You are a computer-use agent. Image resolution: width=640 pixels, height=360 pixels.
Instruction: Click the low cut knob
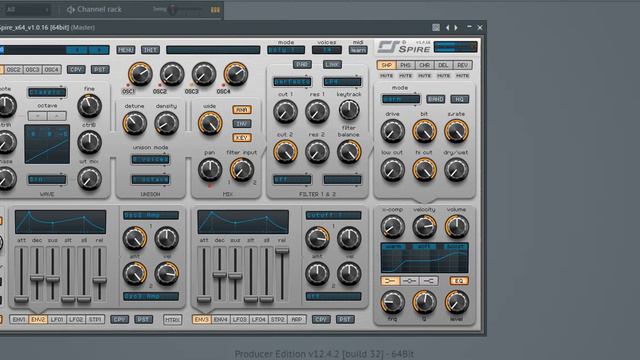coord(392,169)
